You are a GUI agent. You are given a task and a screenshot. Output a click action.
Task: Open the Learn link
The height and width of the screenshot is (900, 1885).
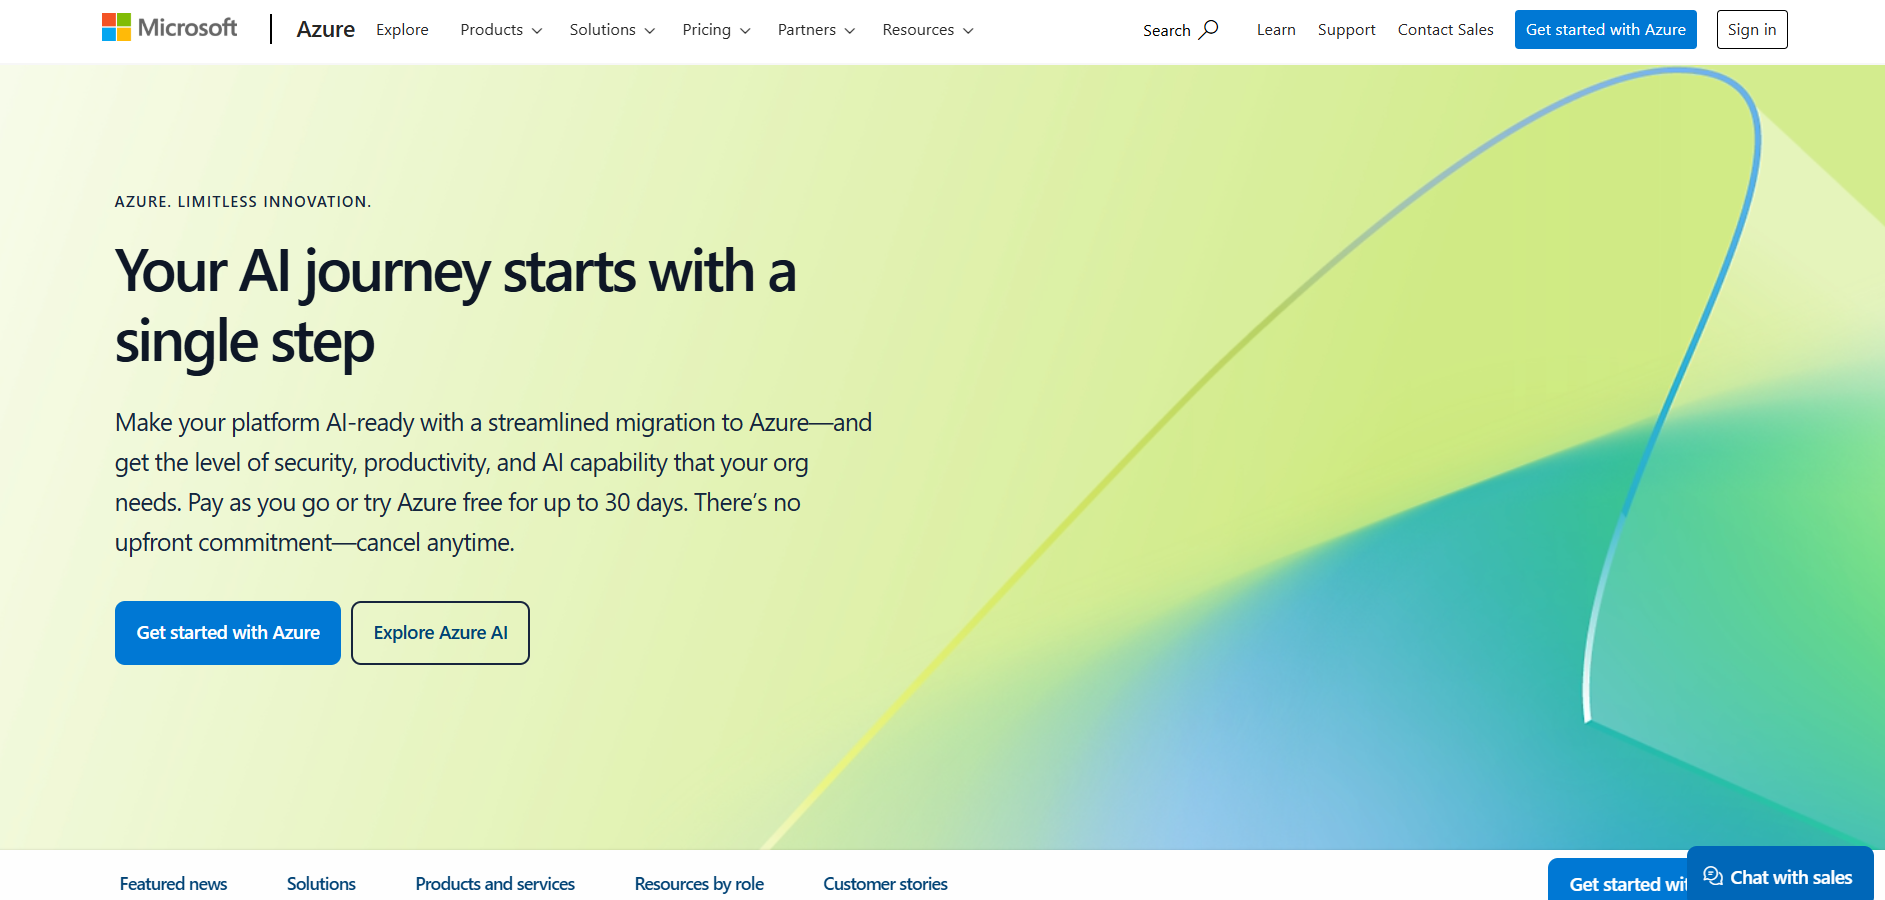click(1276, 30)
